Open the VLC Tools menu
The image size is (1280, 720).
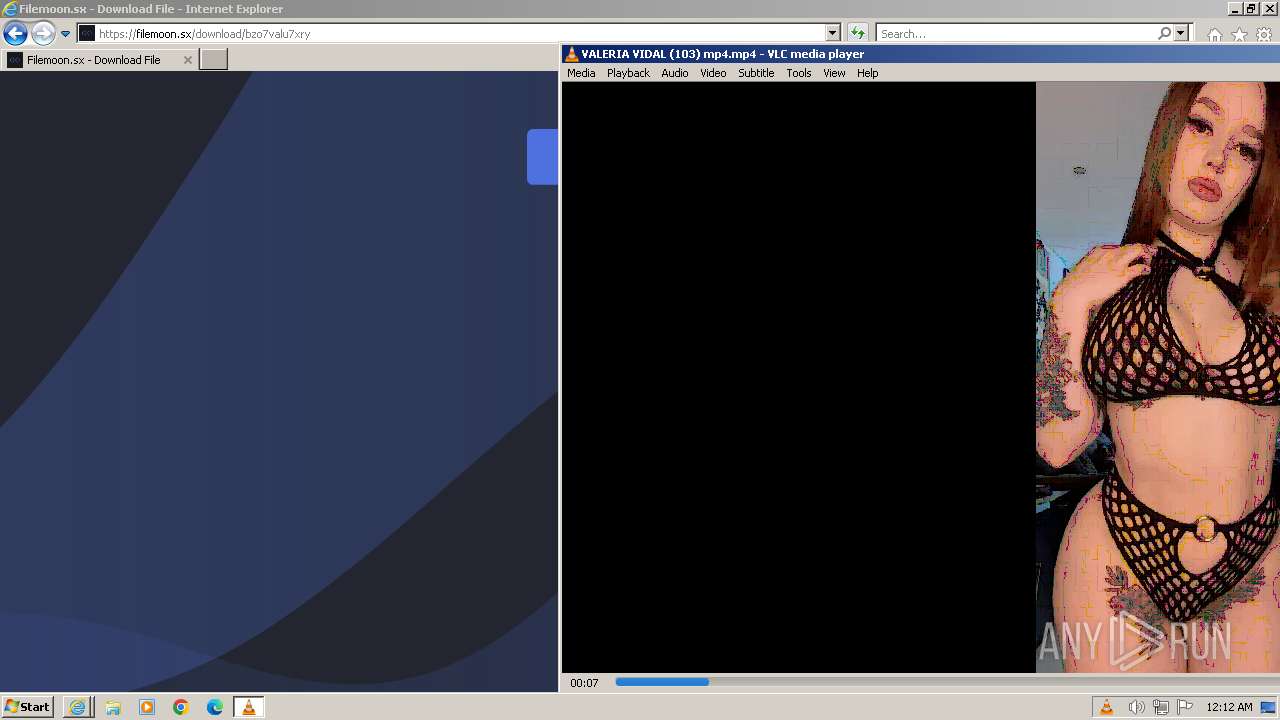(798, 73)
